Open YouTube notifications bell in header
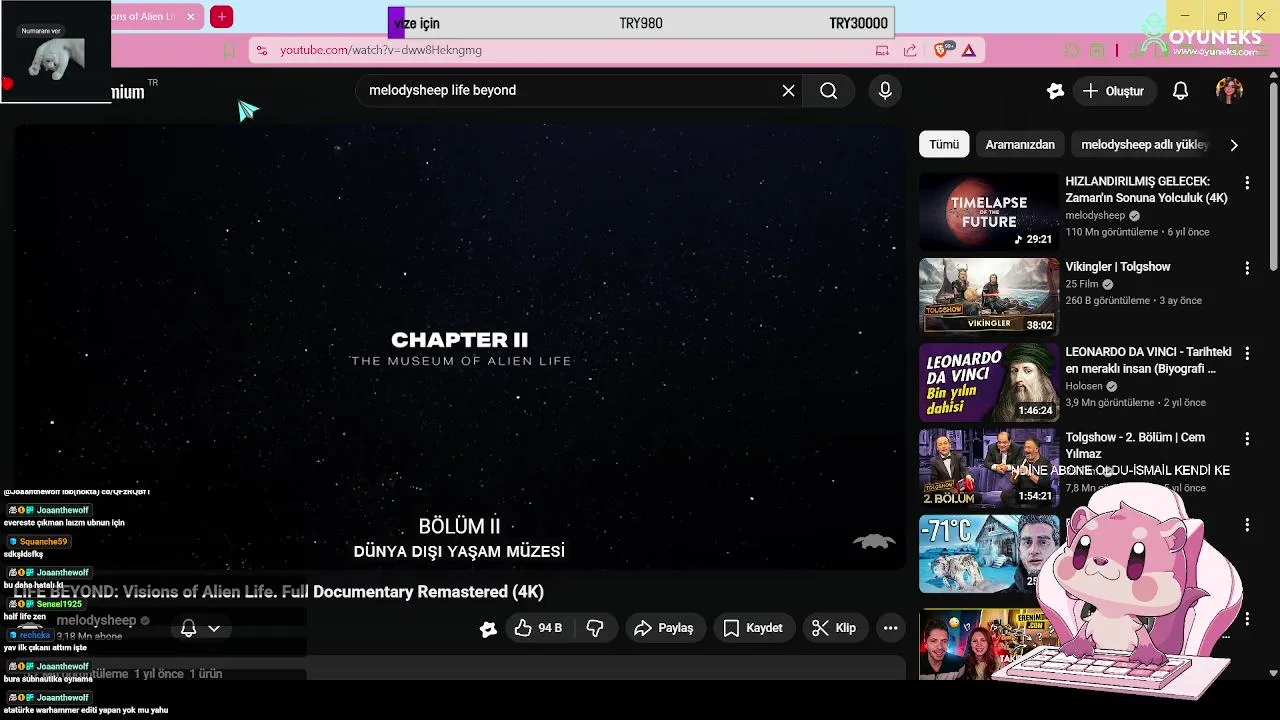Viewport: 1280px width, 720px height. pyautogui.click(x=1180, y=91)
